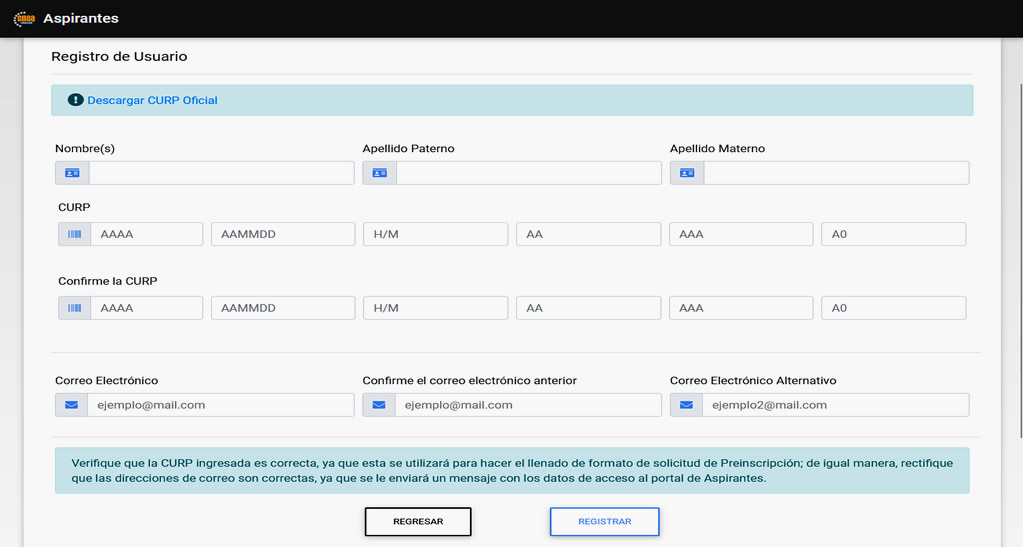Click the envelope icon beside Correo Electrónico

tap(71, 405)
